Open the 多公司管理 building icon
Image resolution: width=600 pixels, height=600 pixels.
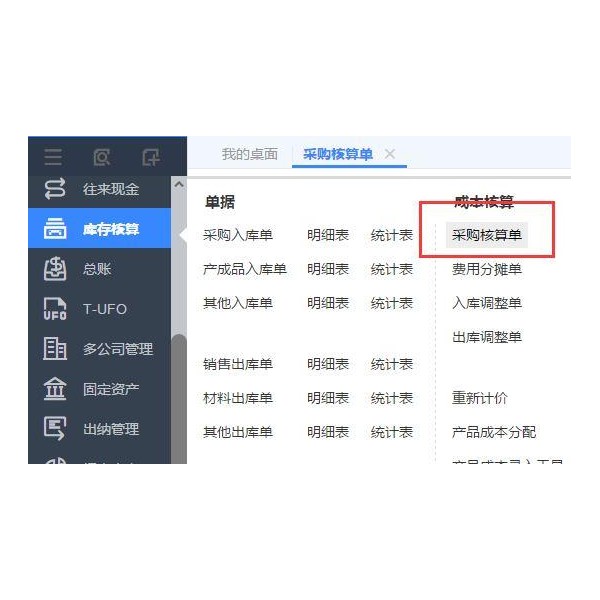click(55, 349)
